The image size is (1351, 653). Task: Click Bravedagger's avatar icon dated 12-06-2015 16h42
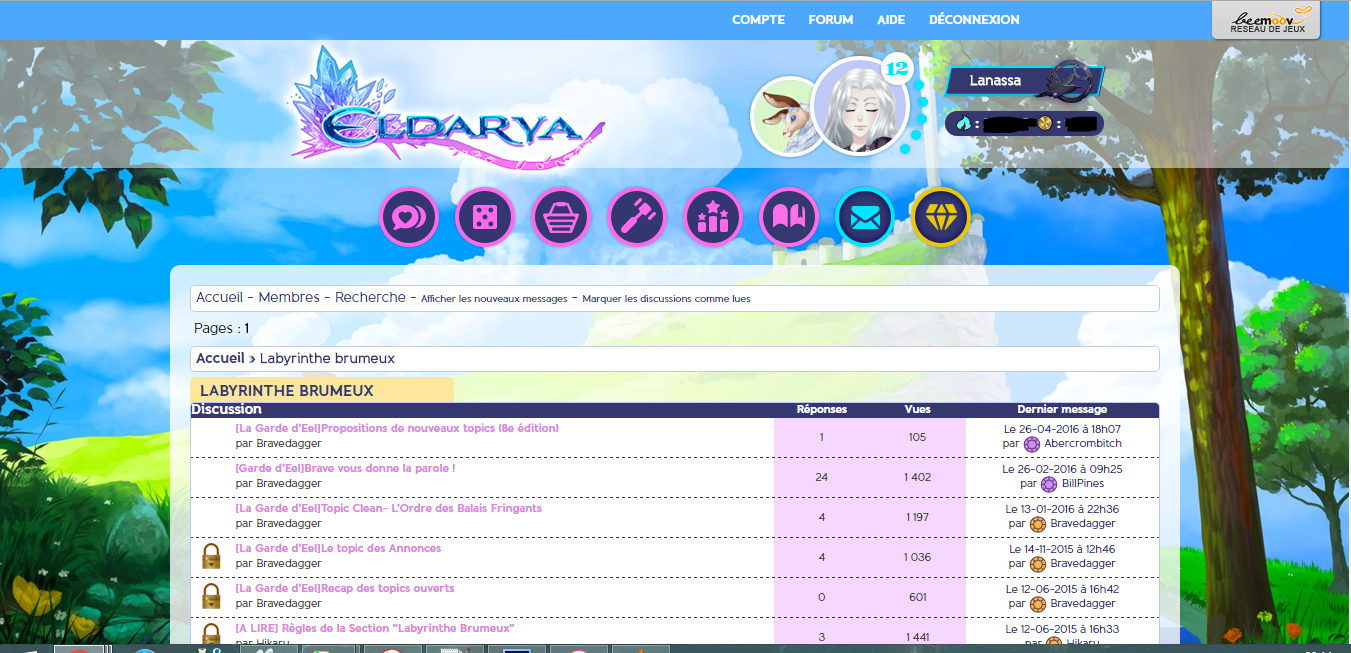pos(1038,604)
